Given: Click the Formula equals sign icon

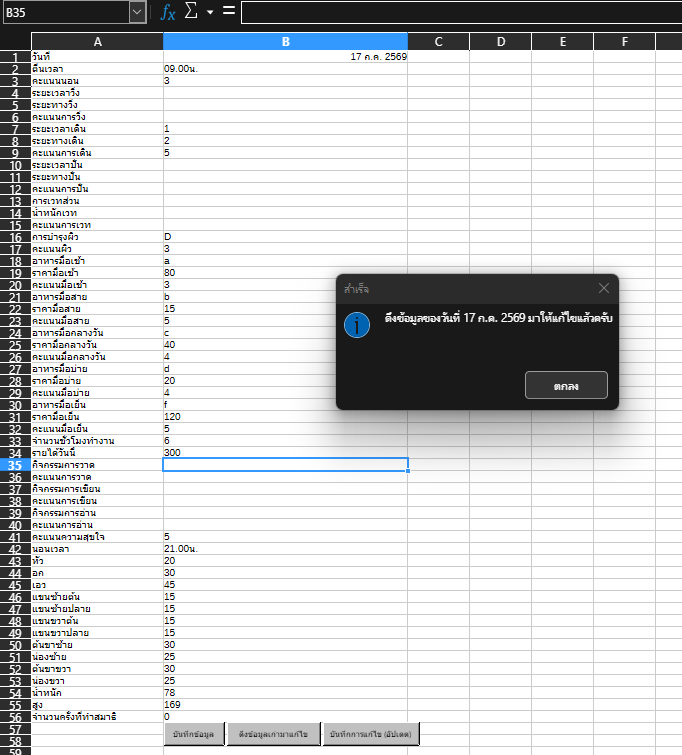Looking at the screenshot, I should (x=229, y=11).
